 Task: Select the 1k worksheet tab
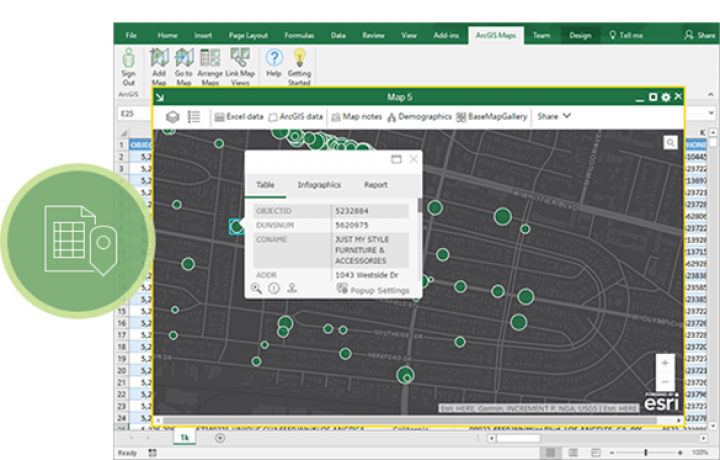coord(185,438)
